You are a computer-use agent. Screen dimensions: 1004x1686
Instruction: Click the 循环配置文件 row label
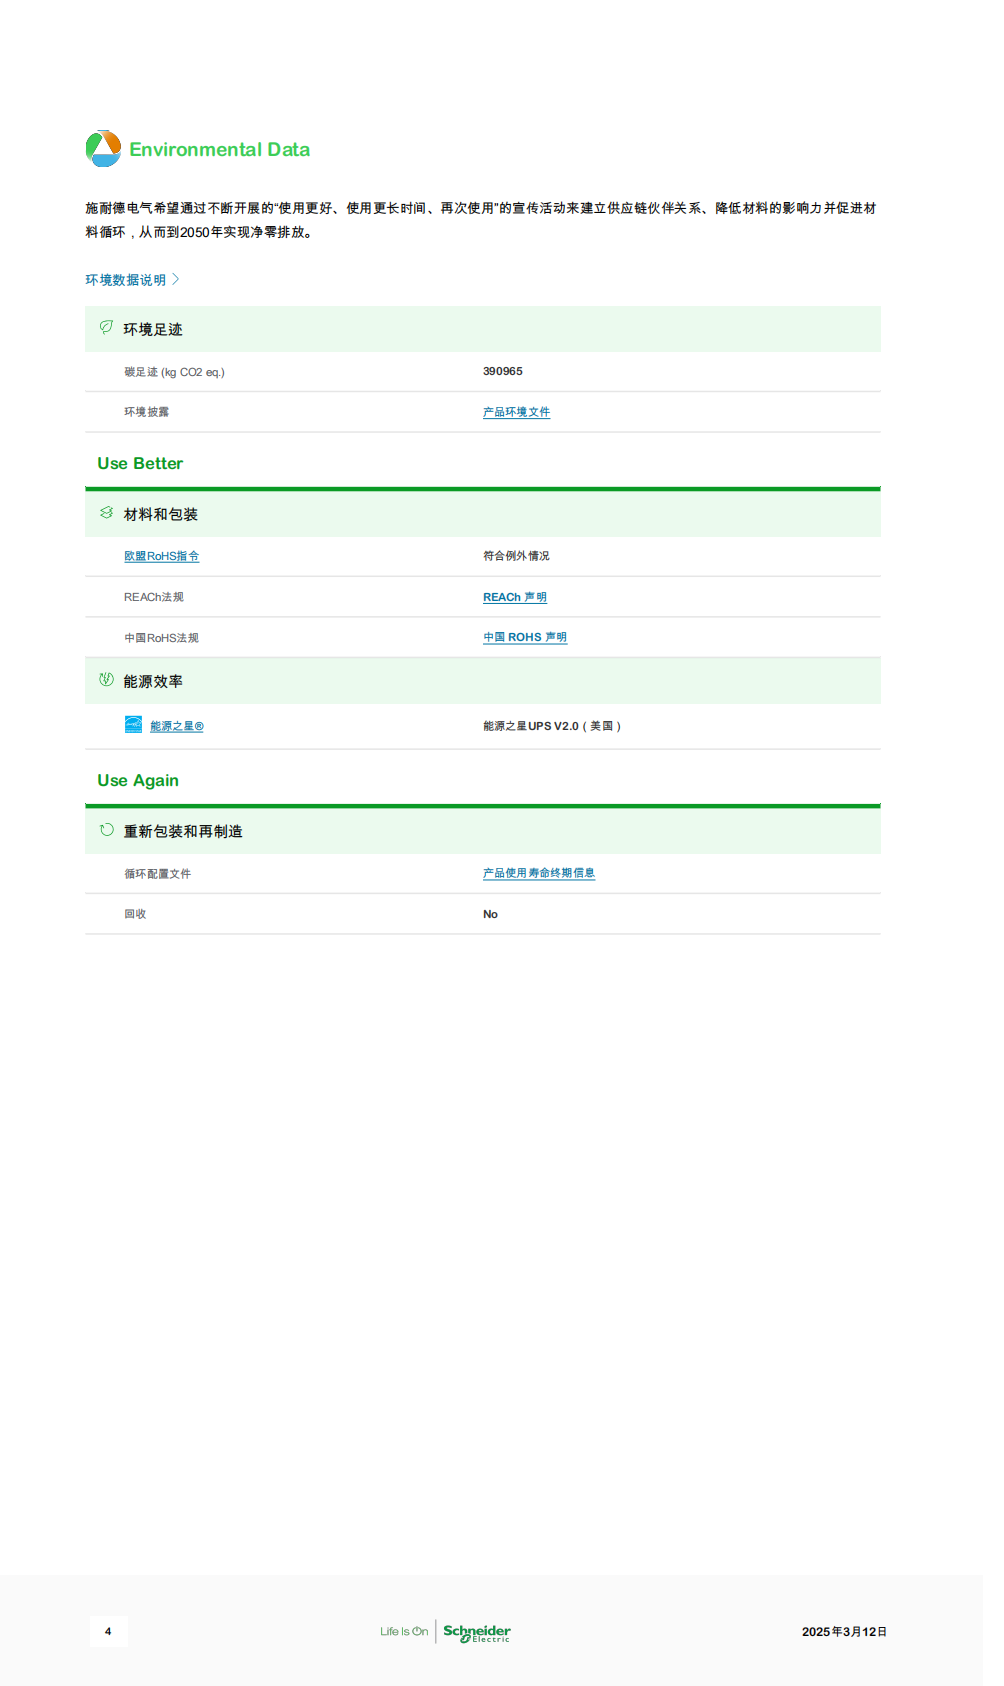pyautogui.click(x=157, y=874)
